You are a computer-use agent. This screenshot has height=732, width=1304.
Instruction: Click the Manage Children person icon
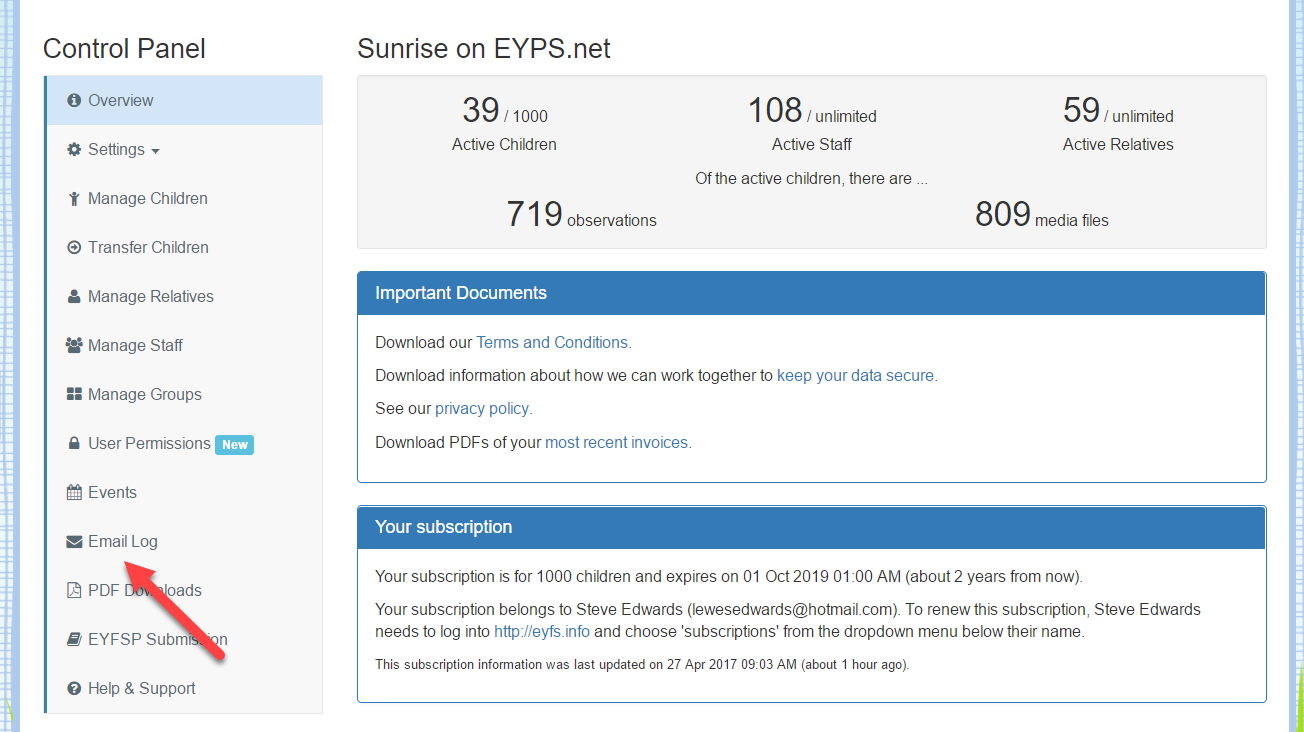(x=74, y=198)
